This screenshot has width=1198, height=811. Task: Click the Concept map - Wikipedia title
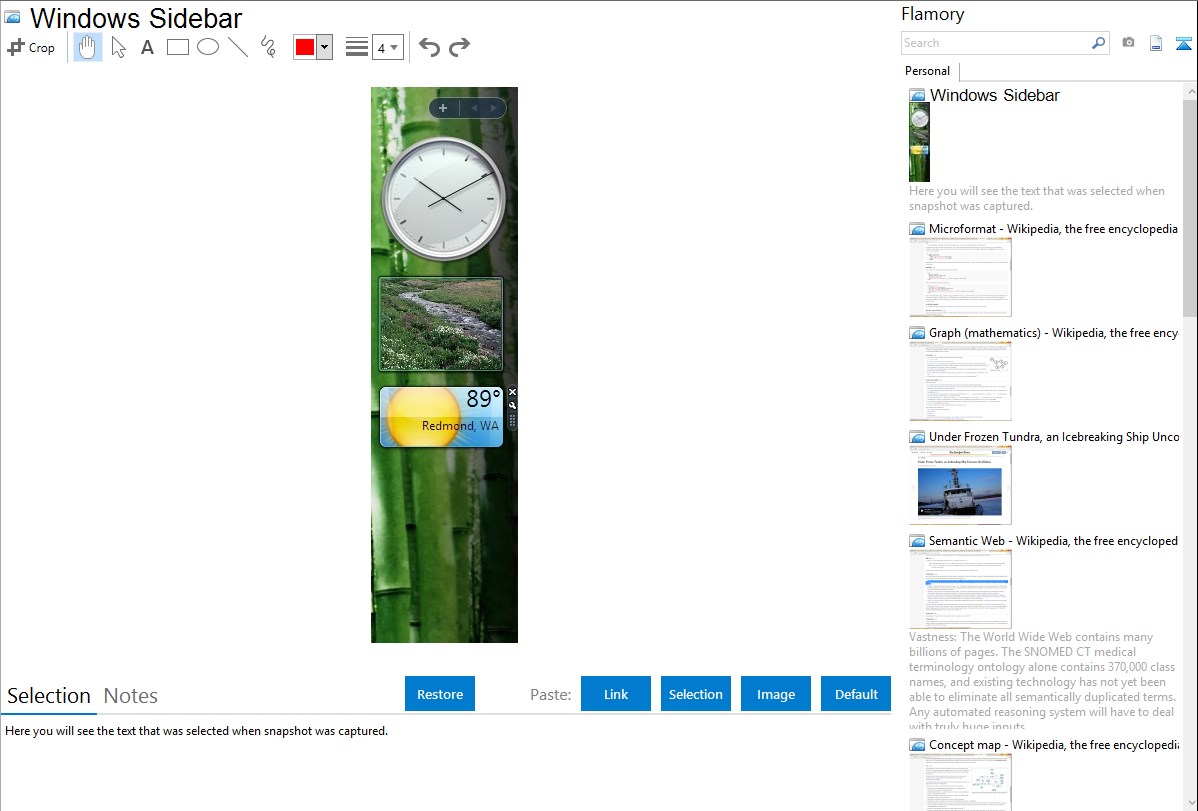pos(1053,744)
